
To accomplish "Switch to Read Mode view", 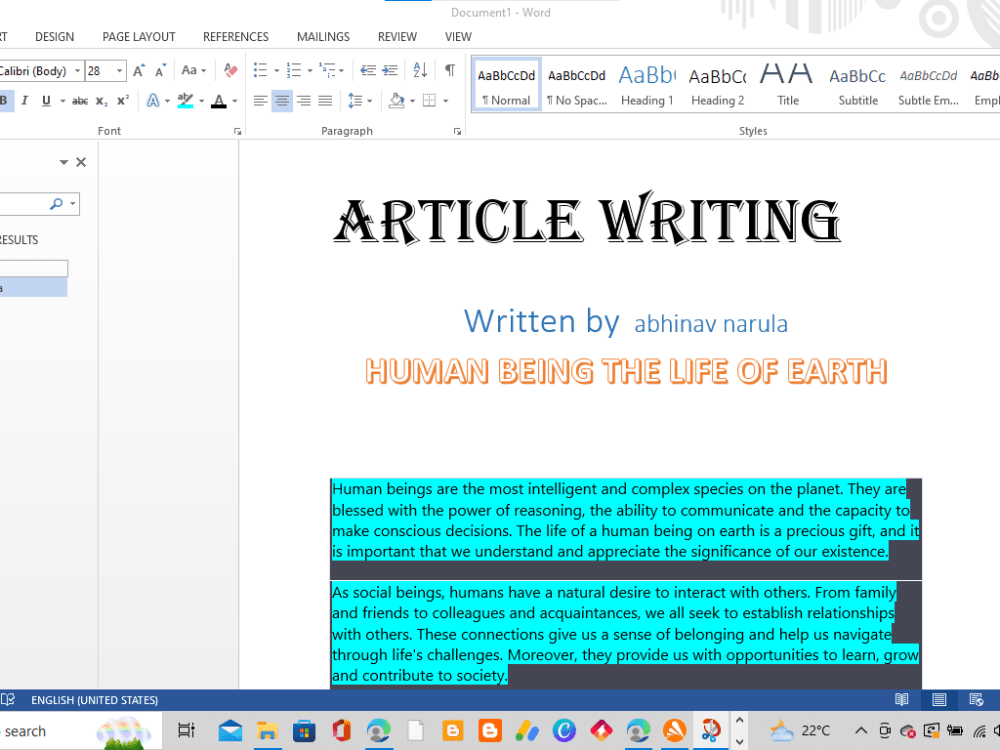I will click(x=901, y=700).
